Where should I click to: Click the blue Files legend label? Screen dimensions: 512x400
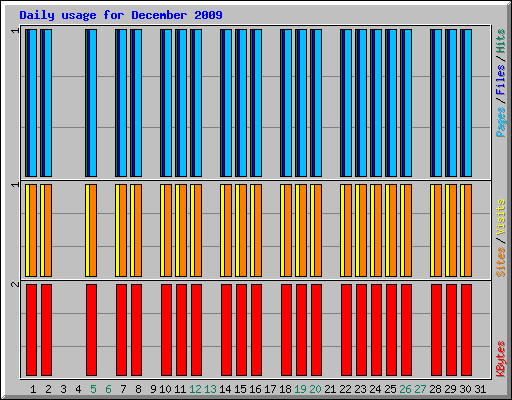[x=500, y=79]
